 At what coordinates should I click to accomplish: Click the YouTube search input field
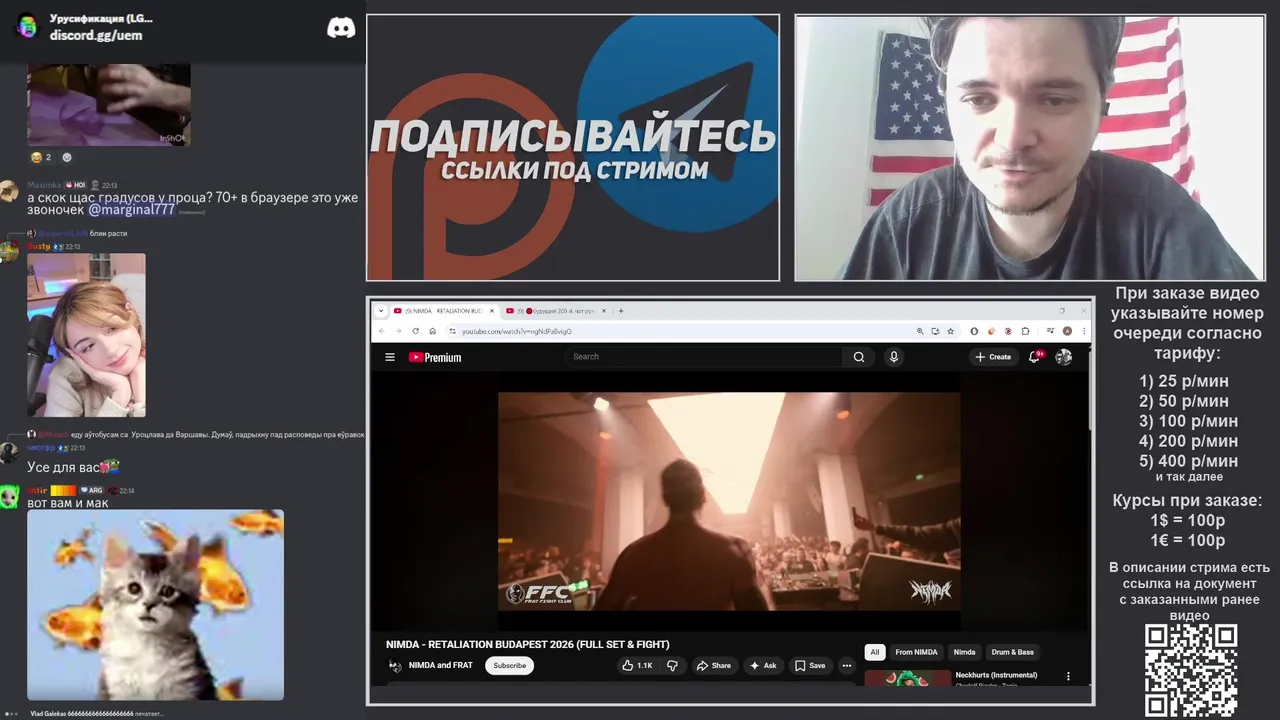[x=704, y=357]
